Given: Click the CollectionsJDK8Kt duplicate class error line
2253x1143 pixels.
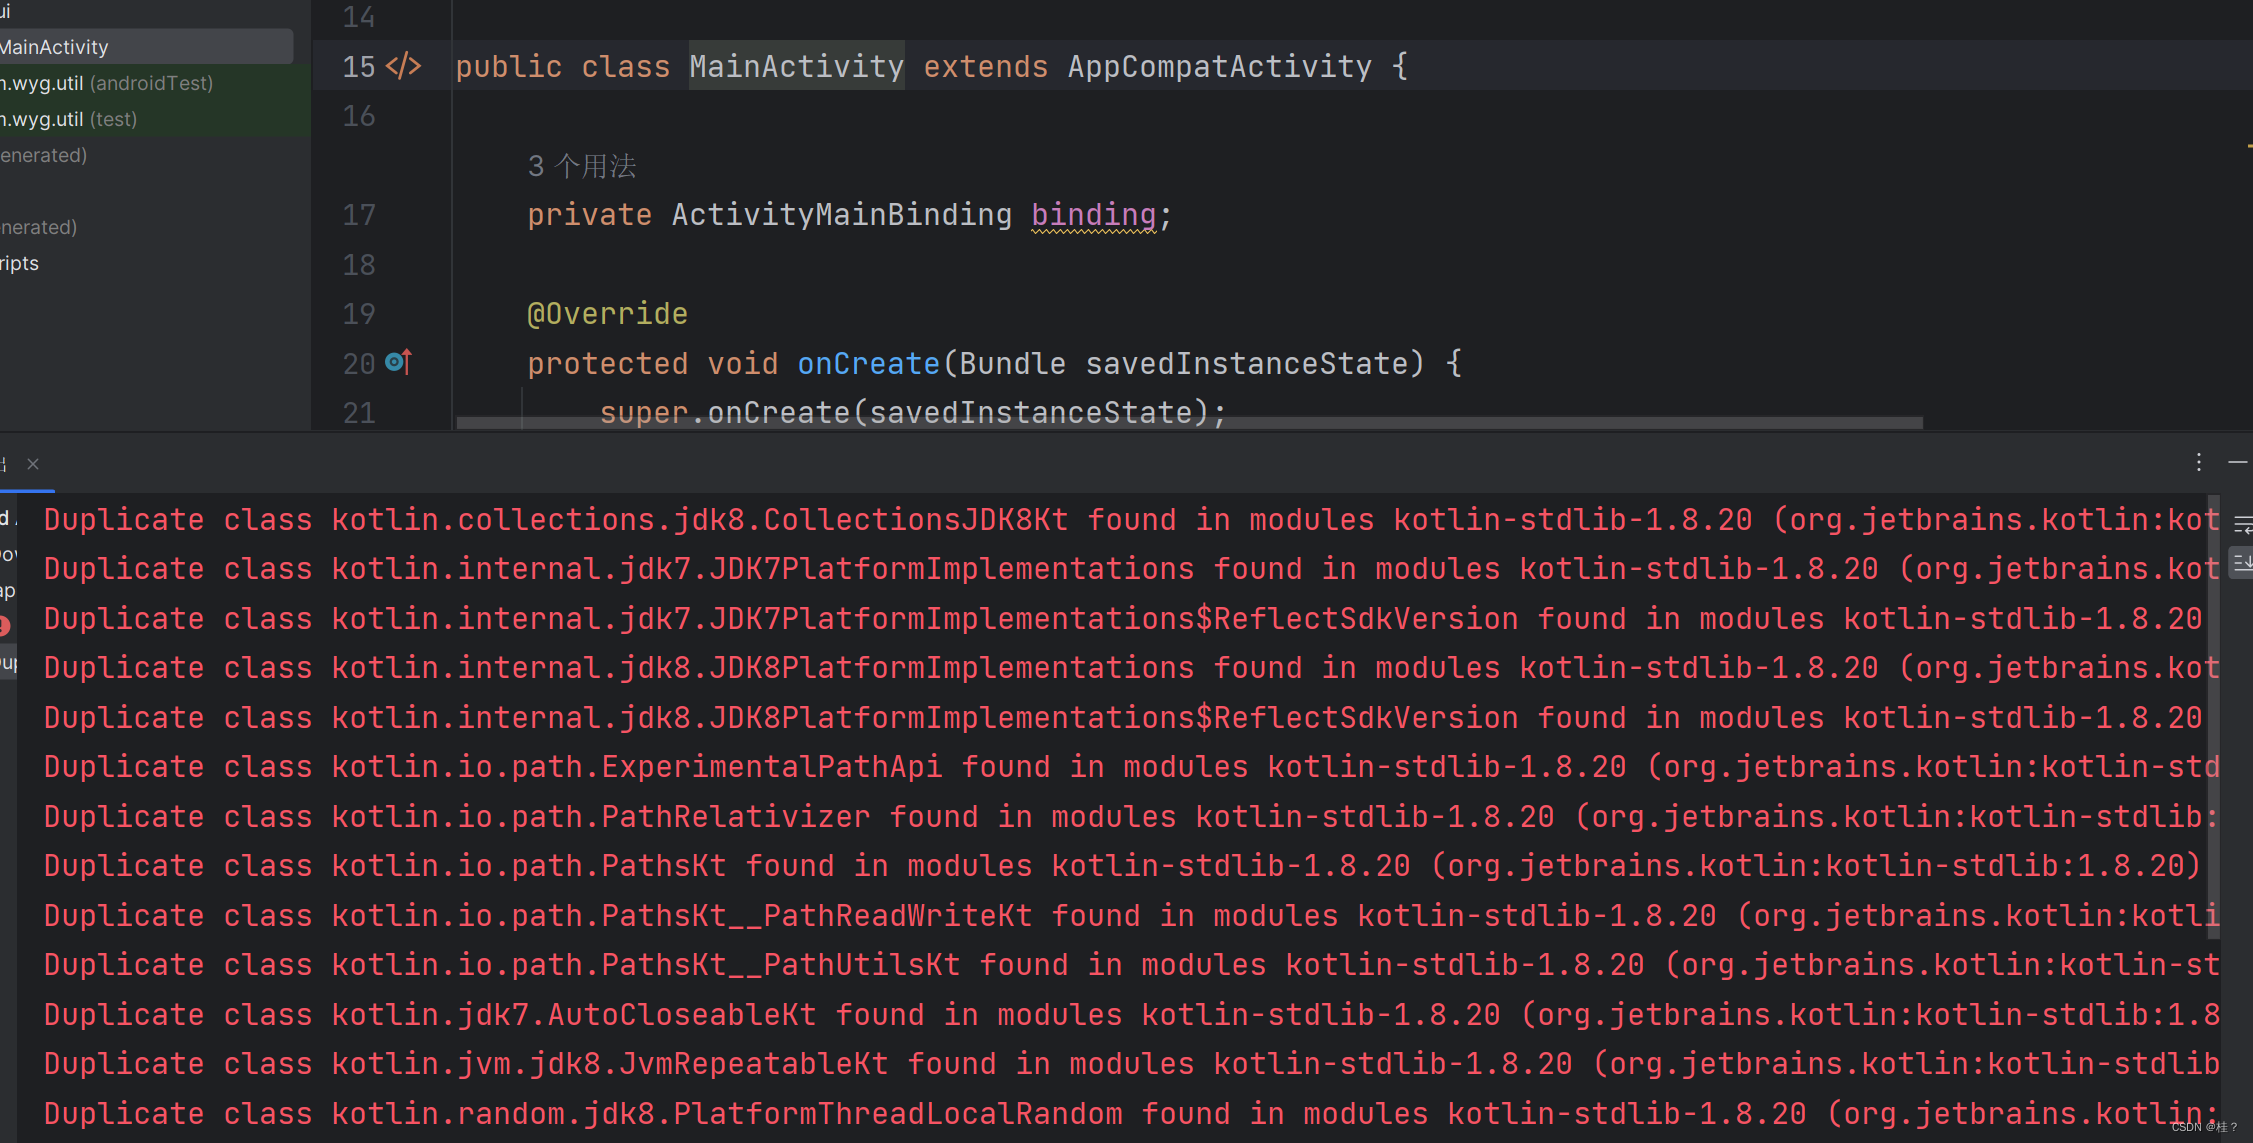Looking at the screenshot, I should click(x=1132, y=520).
